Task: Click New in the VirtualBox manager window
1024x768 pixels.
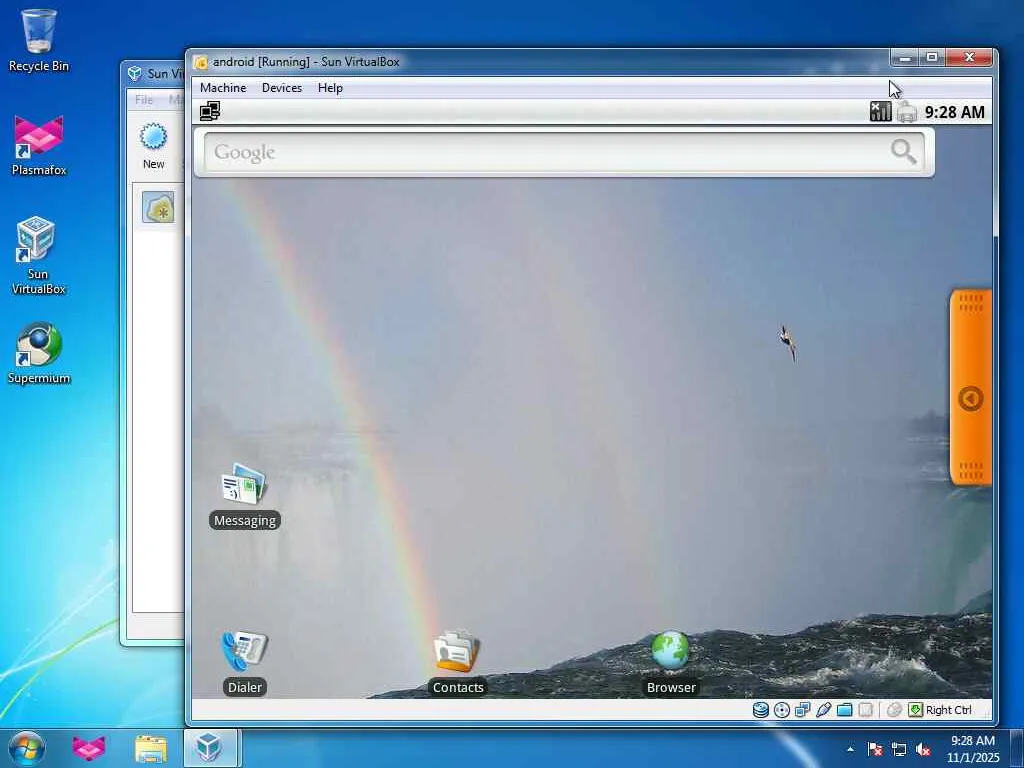Action: (x=153, y=146)
